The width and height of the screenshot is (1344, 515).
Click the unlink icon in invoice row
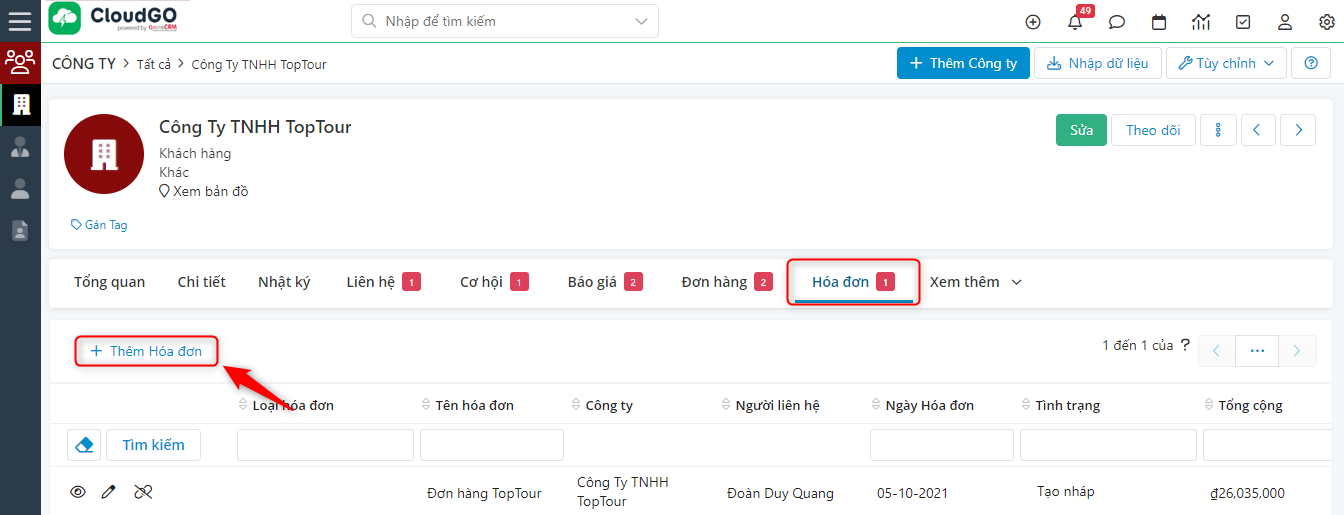143,492
